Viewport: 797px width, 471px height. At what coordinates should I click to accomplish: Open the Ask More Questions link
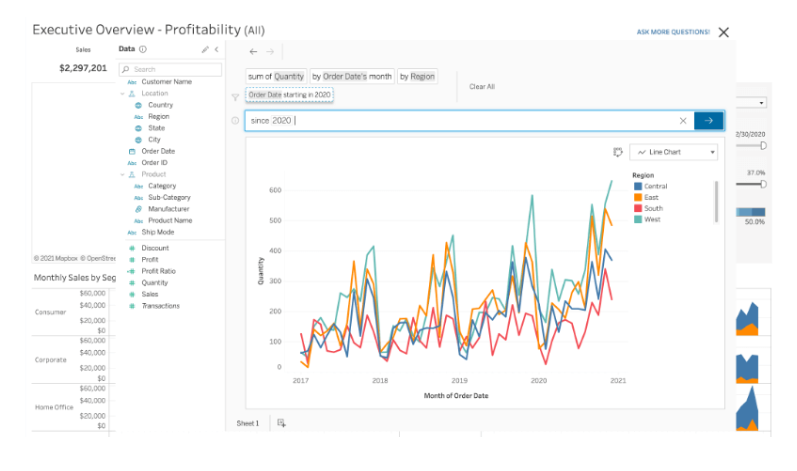coord(673,32)
